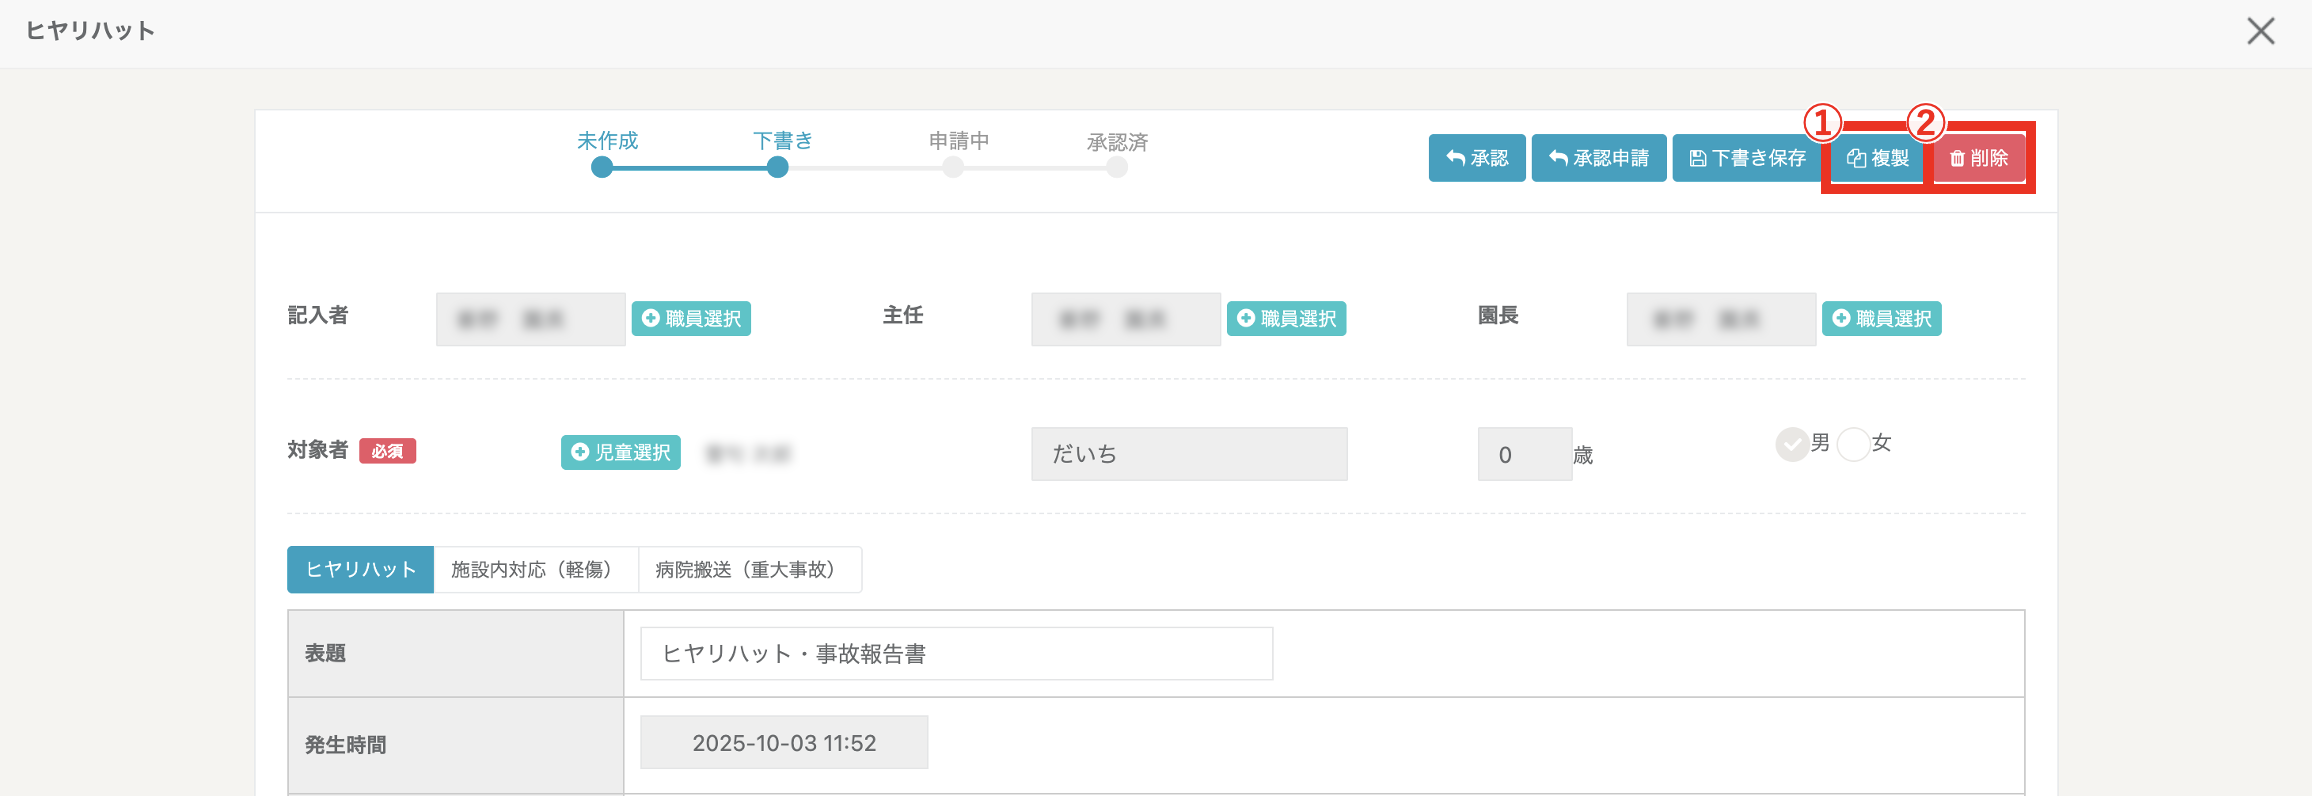Open 職員選択 for 主任
Viewport: 2312px width, 796px height.
(1286, 319)
